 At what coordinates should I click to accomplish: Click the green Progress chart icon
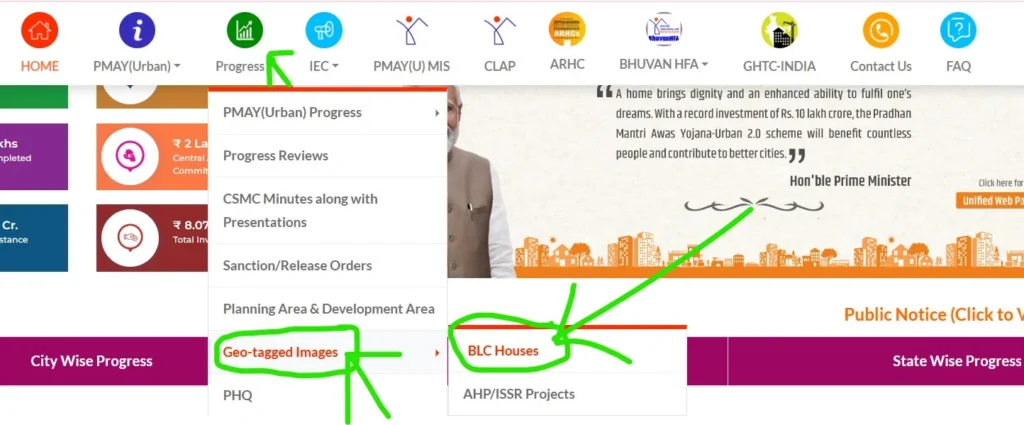pyautogui.click(x=245, y=30)
